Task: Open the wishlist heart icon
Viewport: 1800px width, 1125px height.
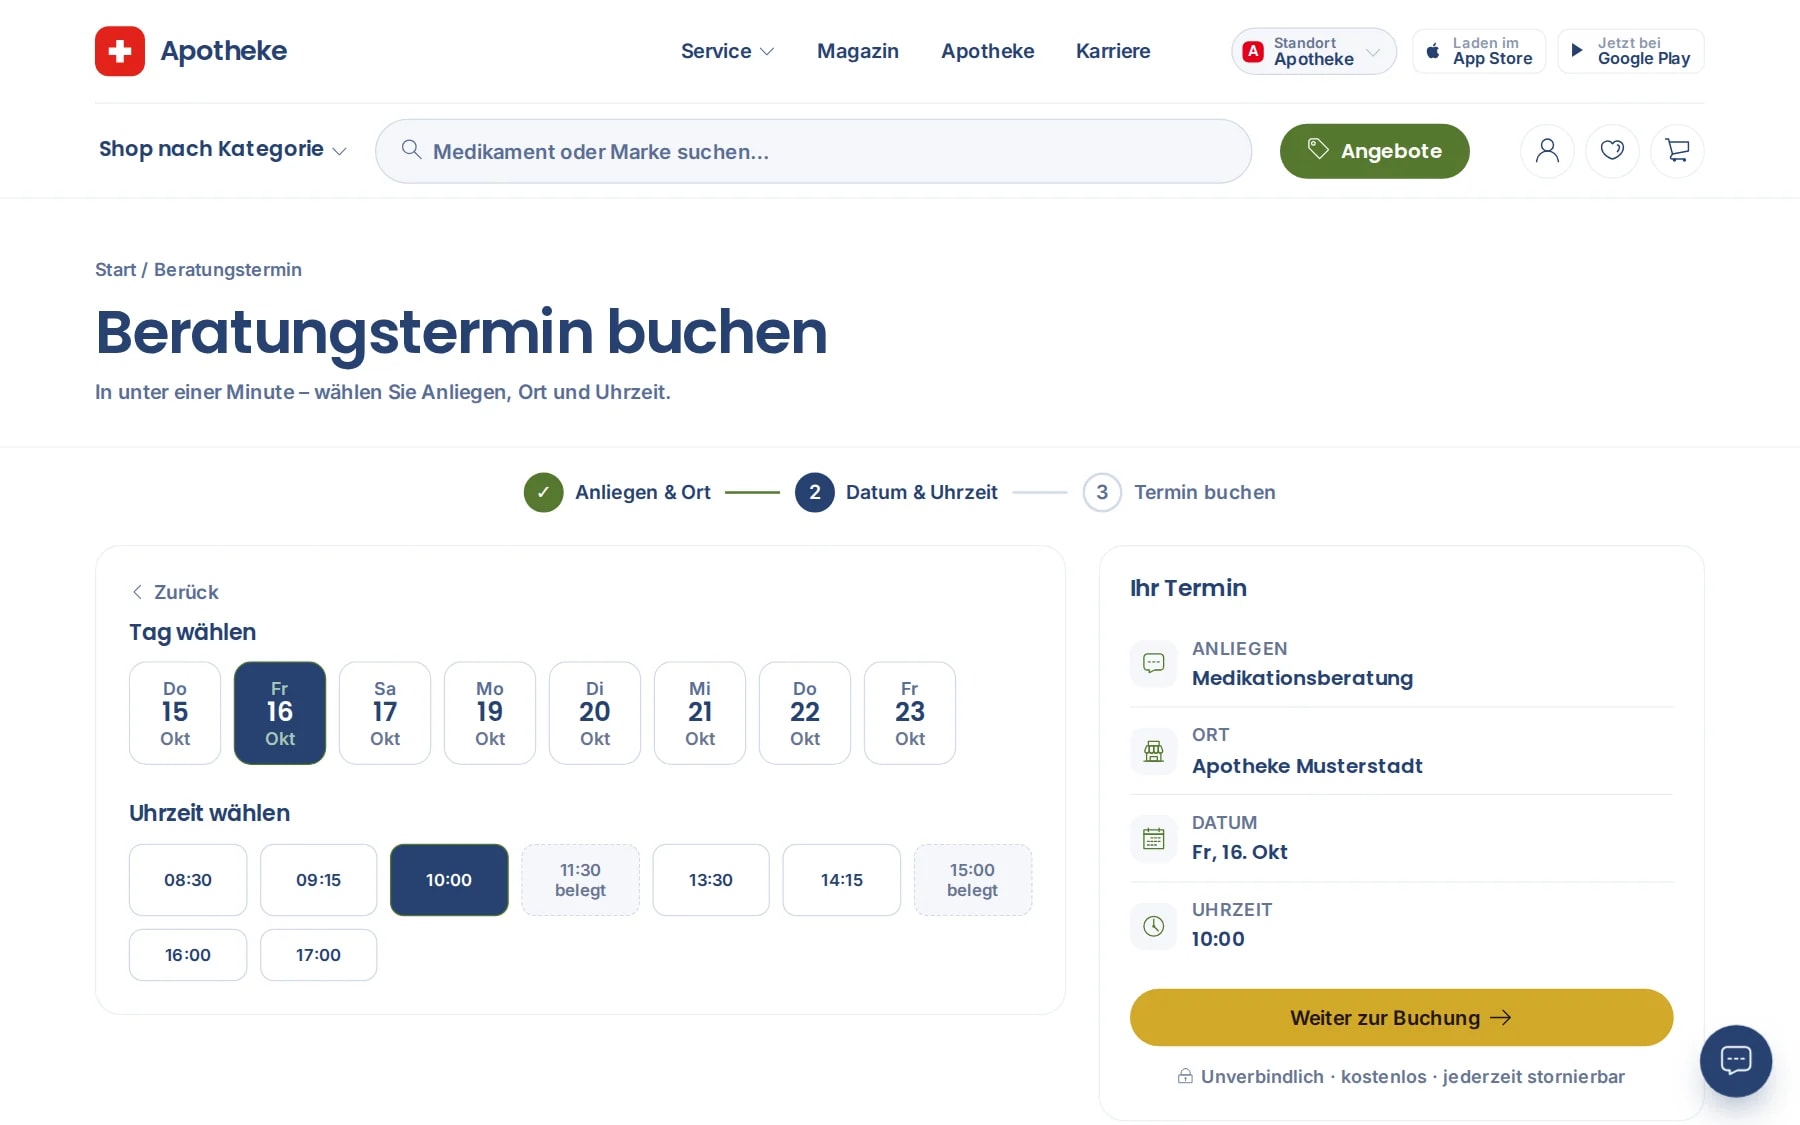Action: point(1612,151)
